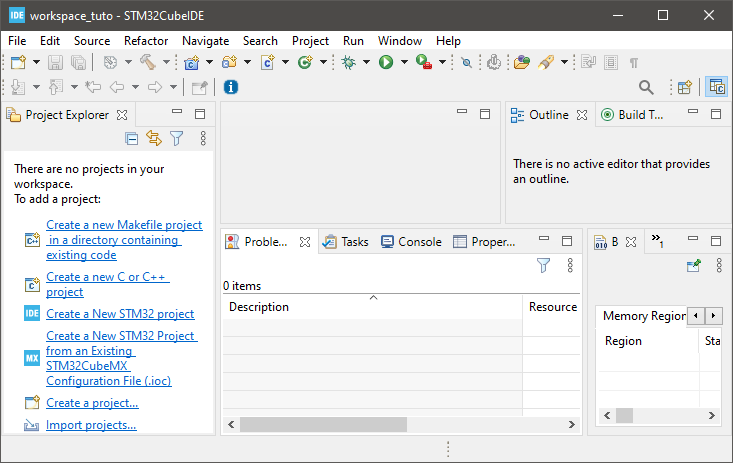Open the Refactor menu

click(146, 41)
